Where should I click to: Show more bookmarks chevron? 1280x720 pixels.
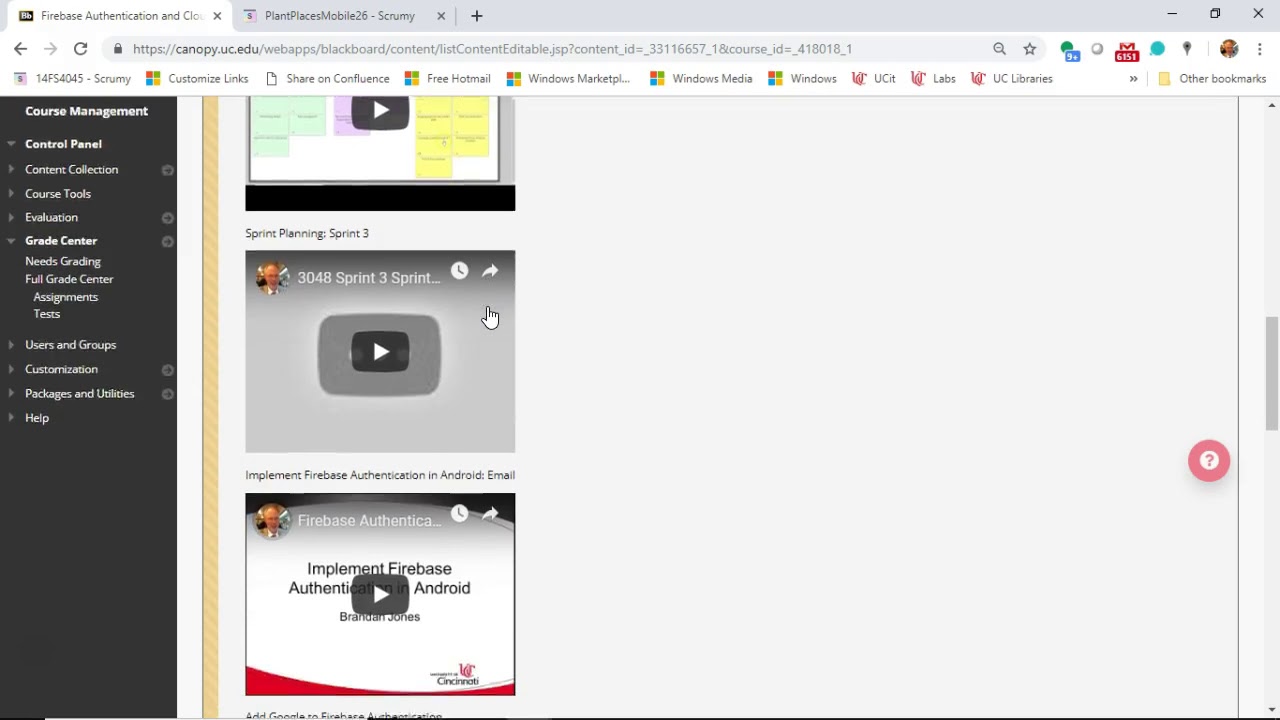[1133, 78]
